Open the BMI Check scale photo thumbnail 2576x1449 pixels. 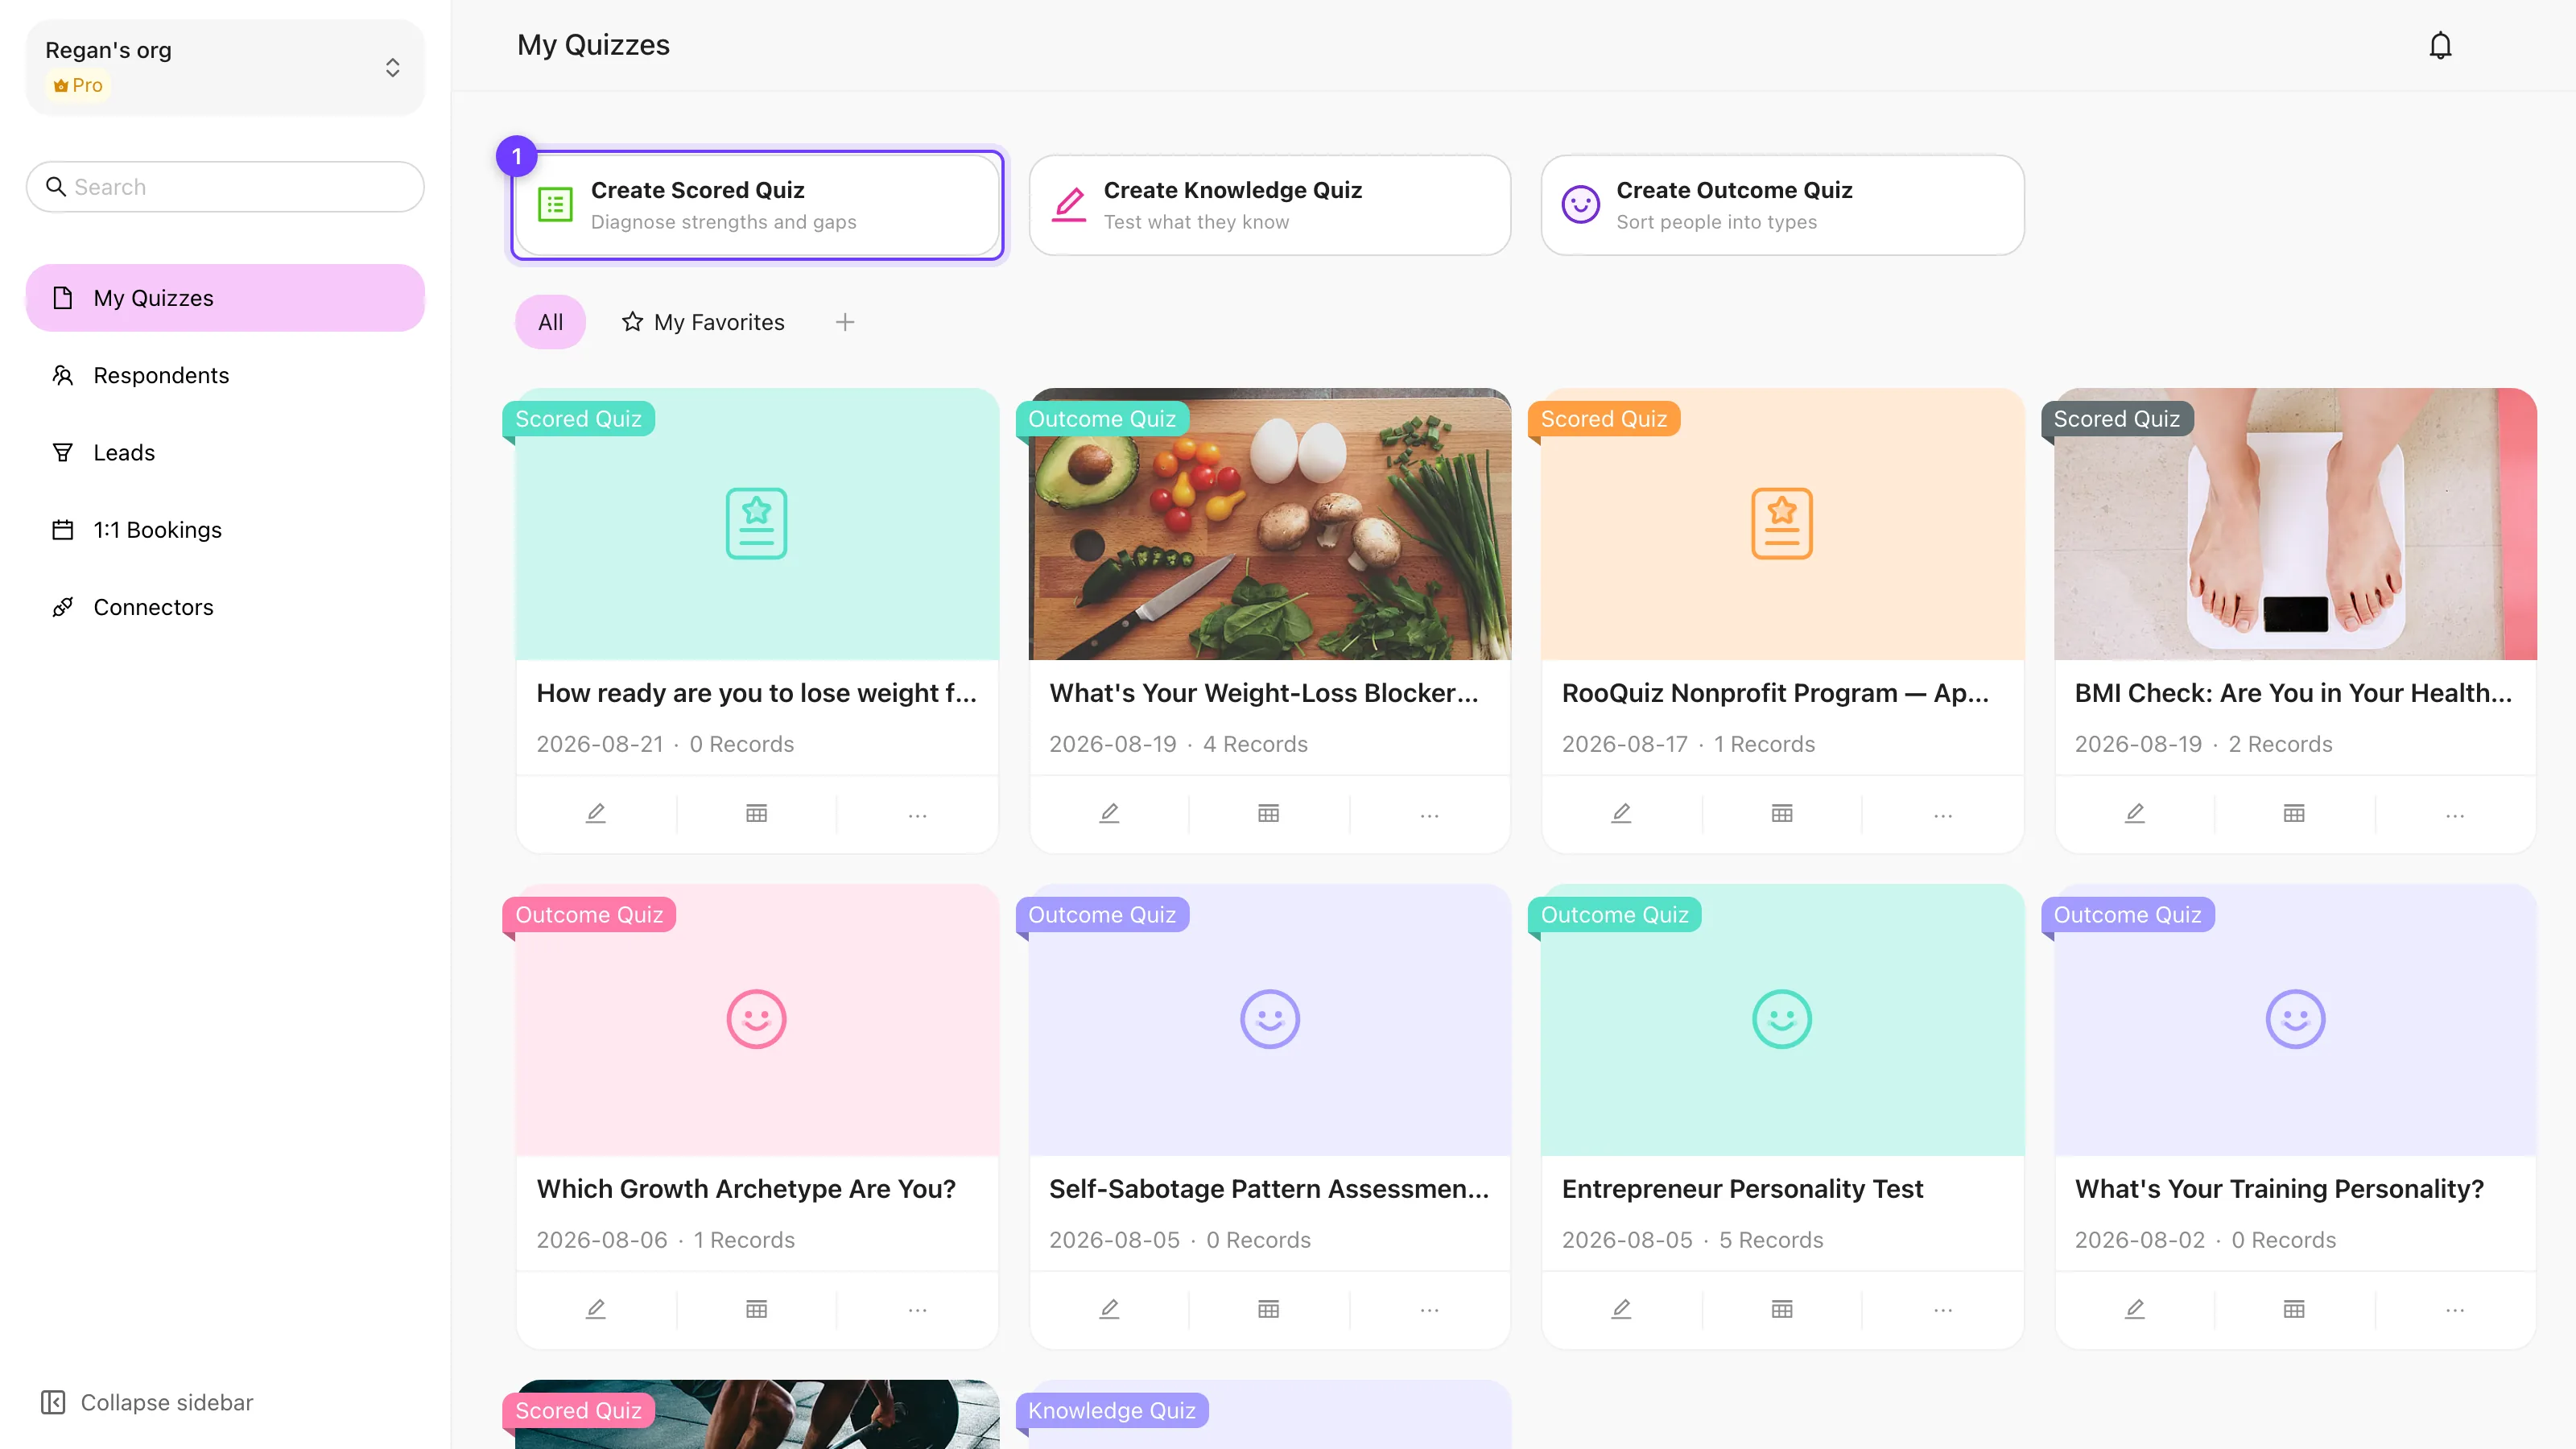tap(2295, 524)
